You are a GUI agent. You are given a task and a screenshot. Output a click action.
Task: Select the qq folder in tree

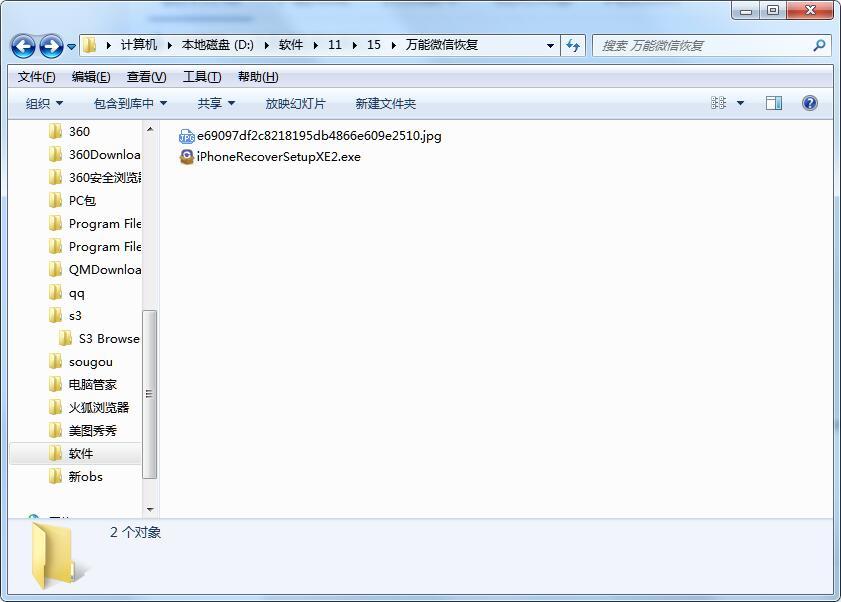click(x=77, y=293)
